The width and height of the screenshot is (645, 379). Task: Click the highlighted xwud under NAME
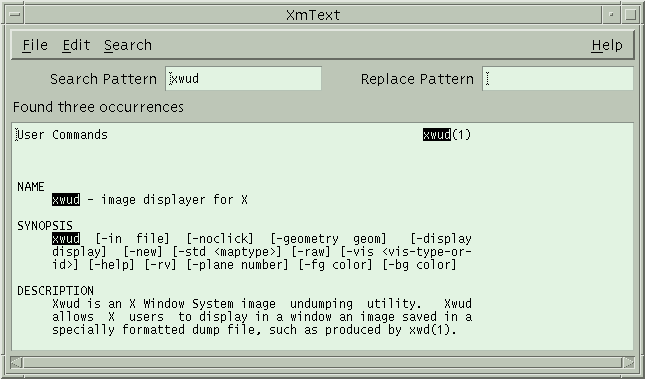click(66, 200)
